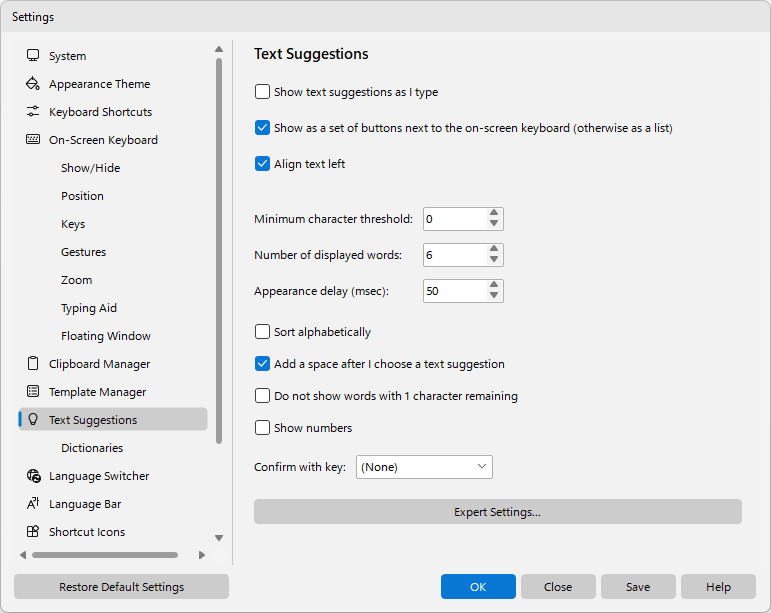Click the Language Switcher globe icon

33,476
